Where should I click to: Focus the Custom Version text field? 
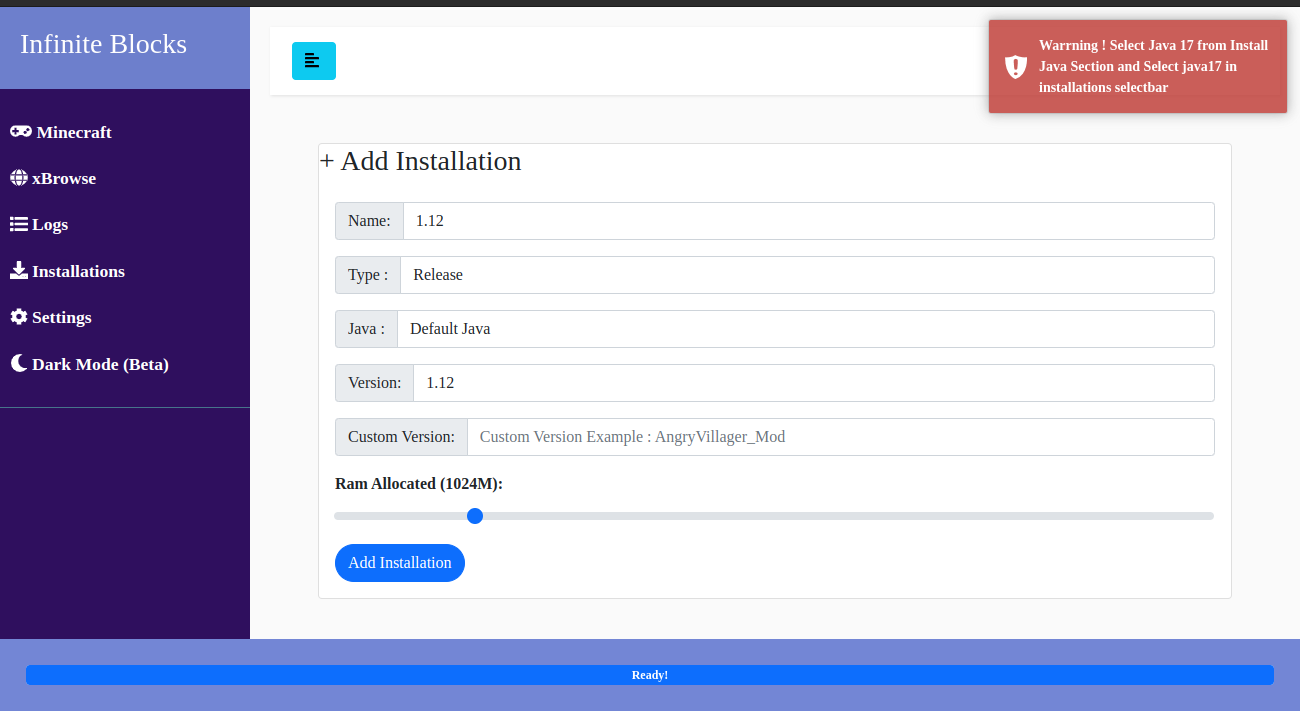point(841,437)
